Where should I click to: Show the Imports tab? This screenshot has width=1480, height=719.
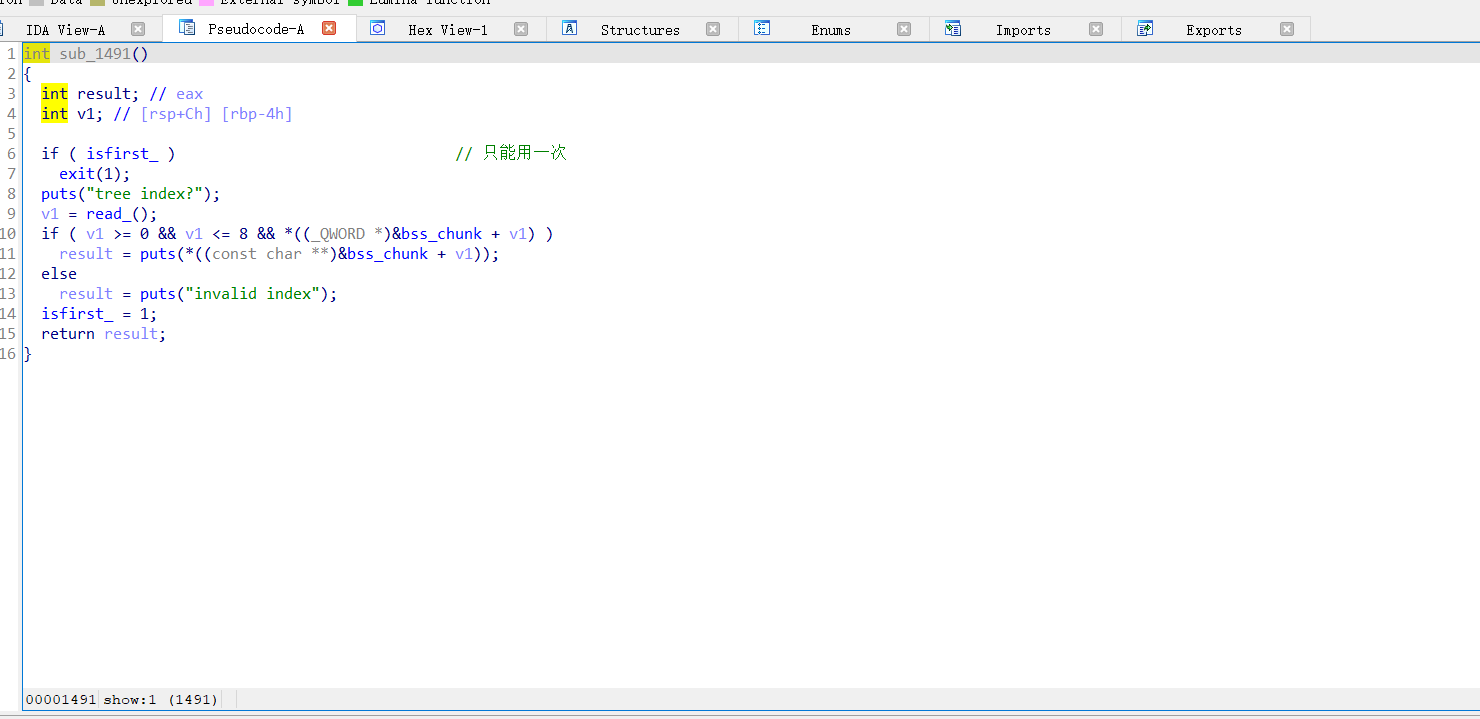click(1023, 30)
